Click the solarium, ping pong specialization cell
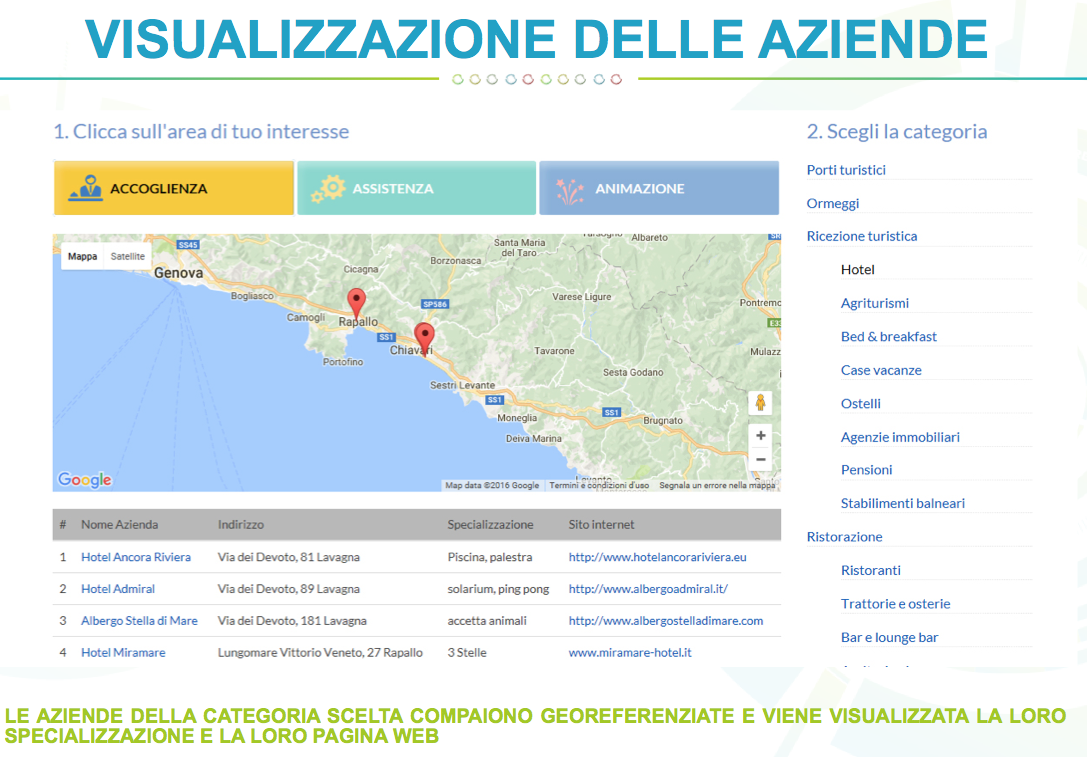 [498, 589]
